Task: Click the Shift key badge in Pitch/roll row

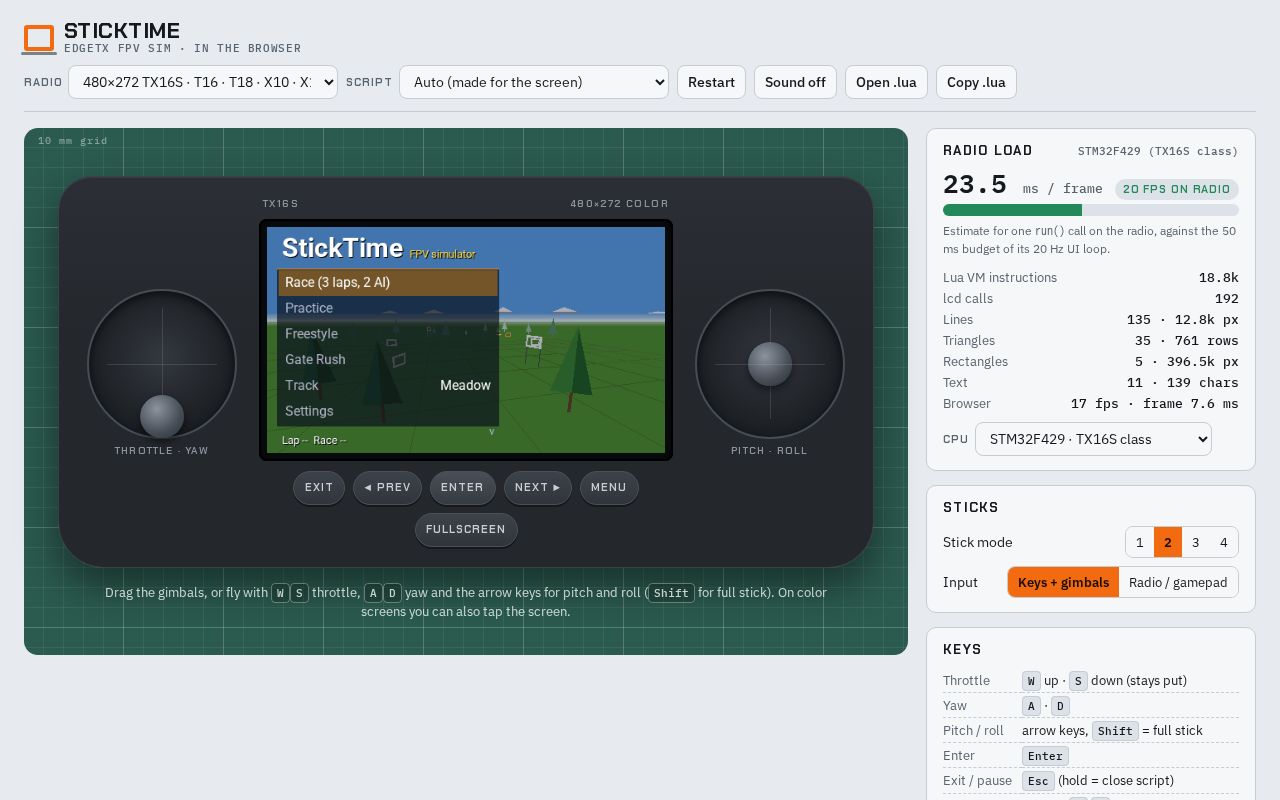Action: (1115, 731)
